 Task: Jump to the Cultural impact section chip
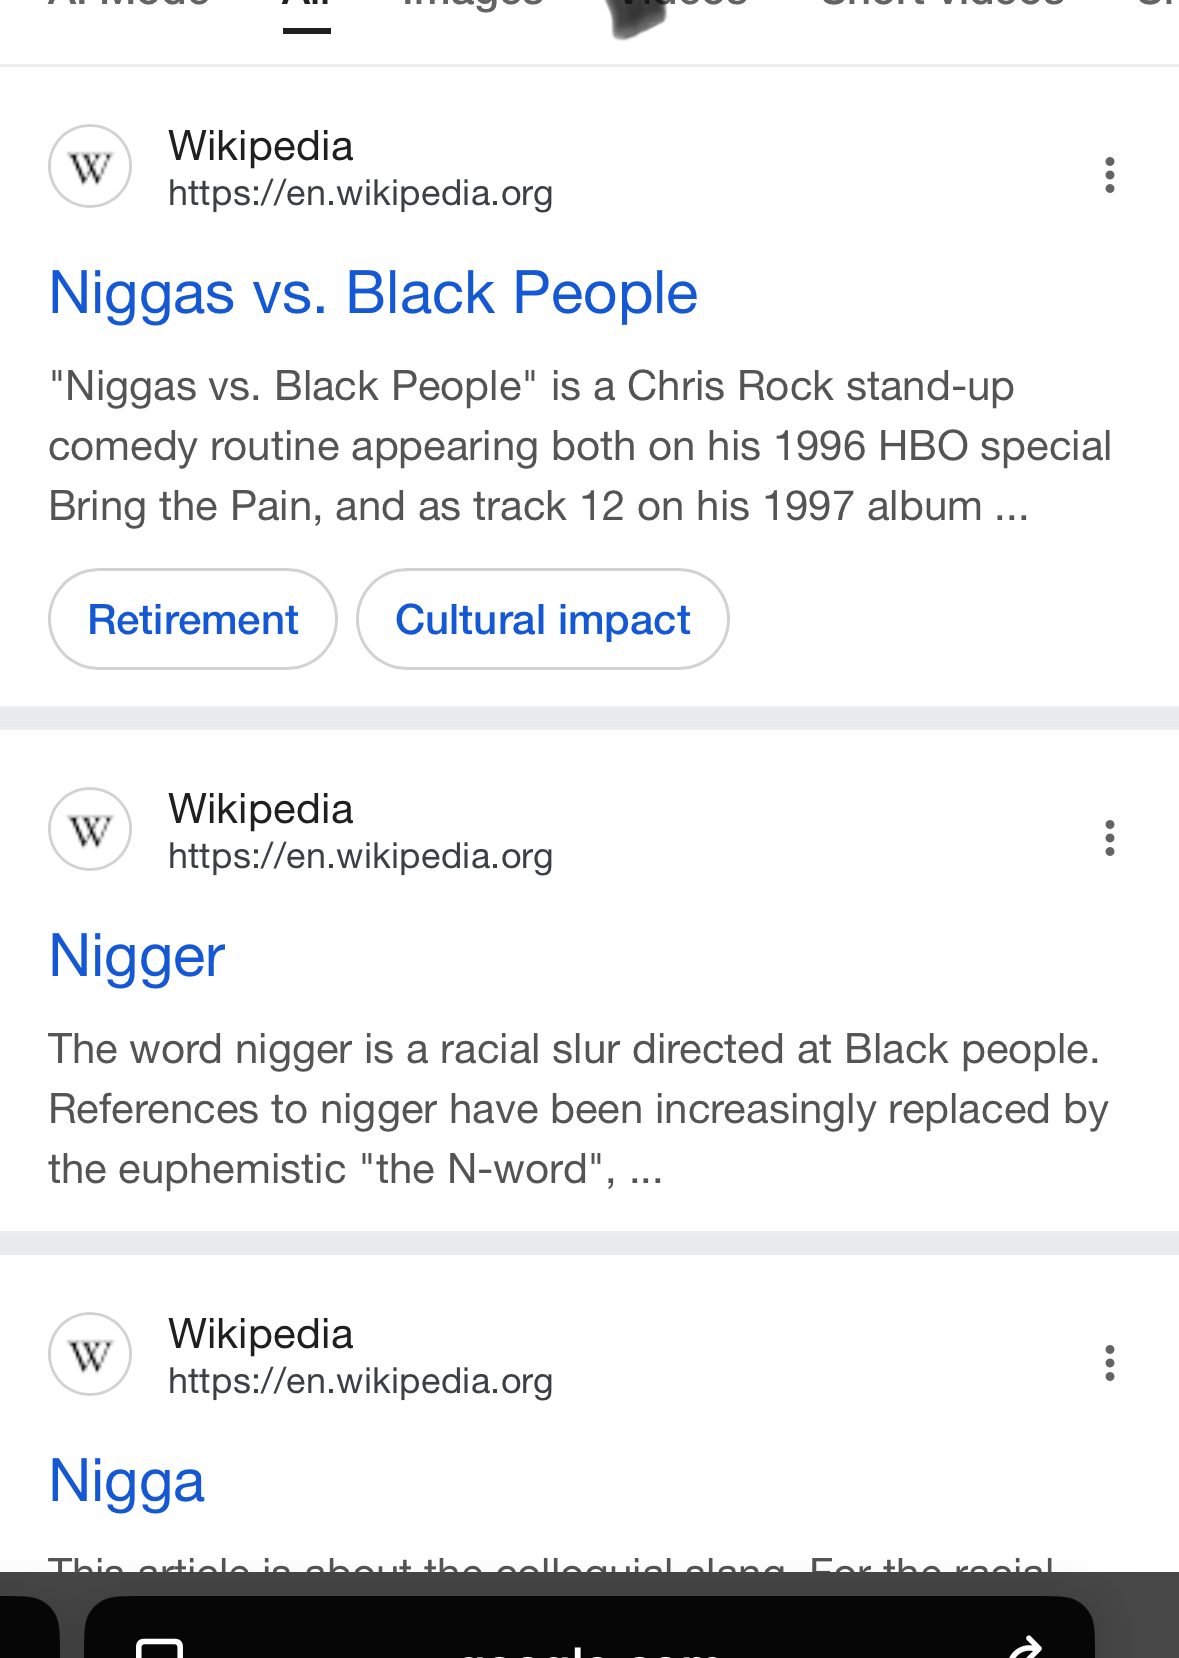[x=542, y=620]
